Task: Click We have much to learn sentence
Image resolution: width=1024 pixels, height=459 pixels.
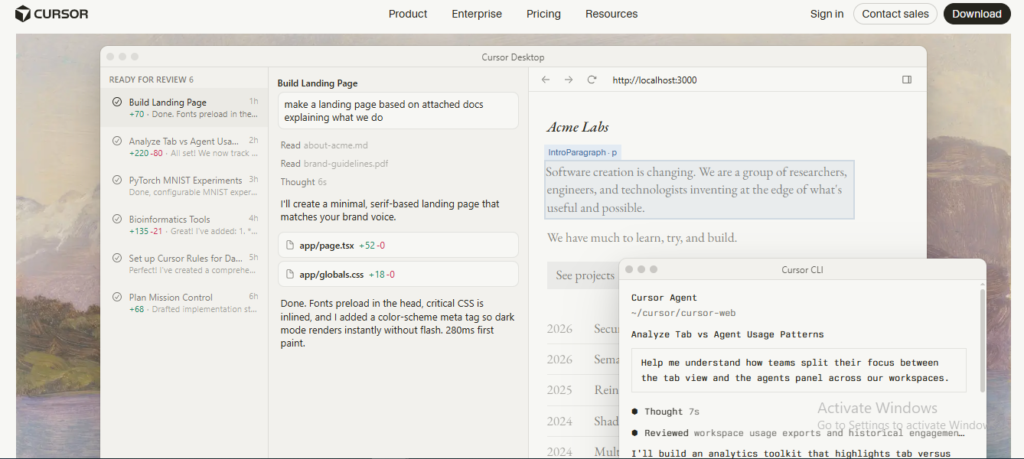Action: tap(642, 238)
